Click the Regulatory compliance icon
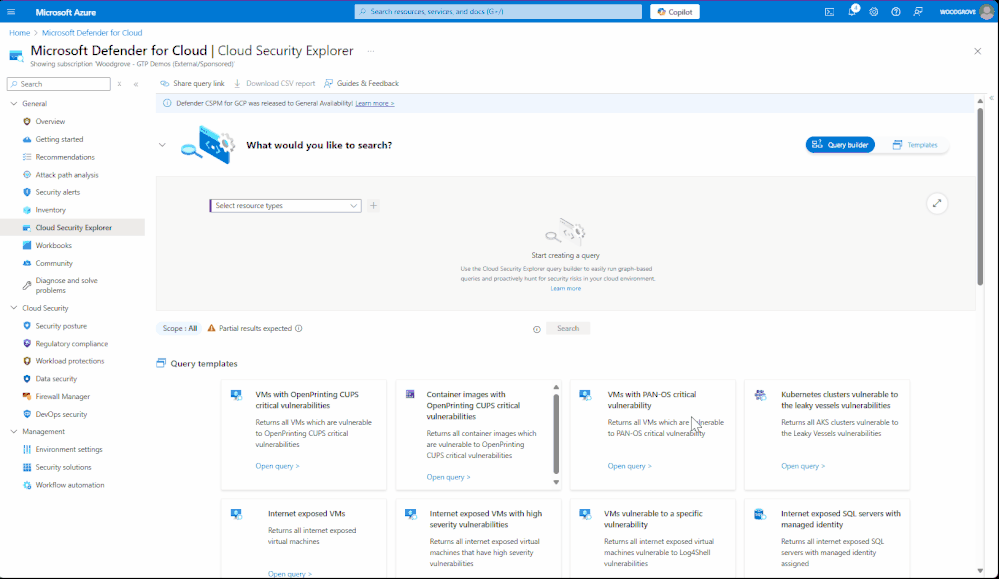 27,343
